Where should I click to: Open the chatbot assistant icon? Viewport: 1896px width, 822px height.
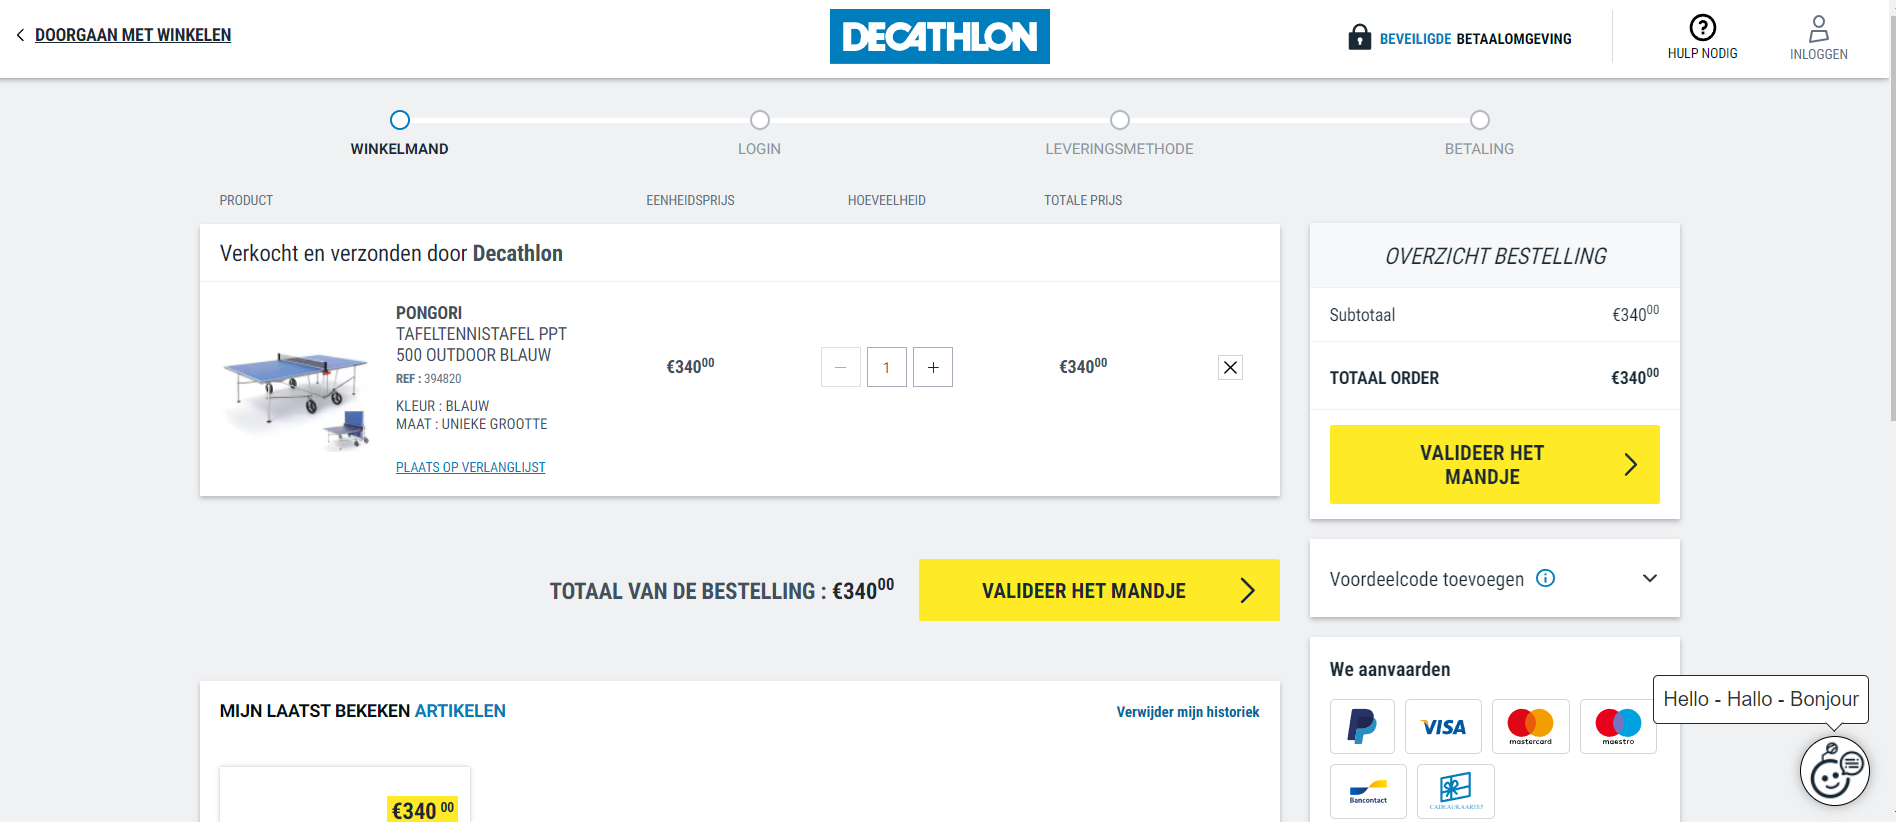point(1835,771)
